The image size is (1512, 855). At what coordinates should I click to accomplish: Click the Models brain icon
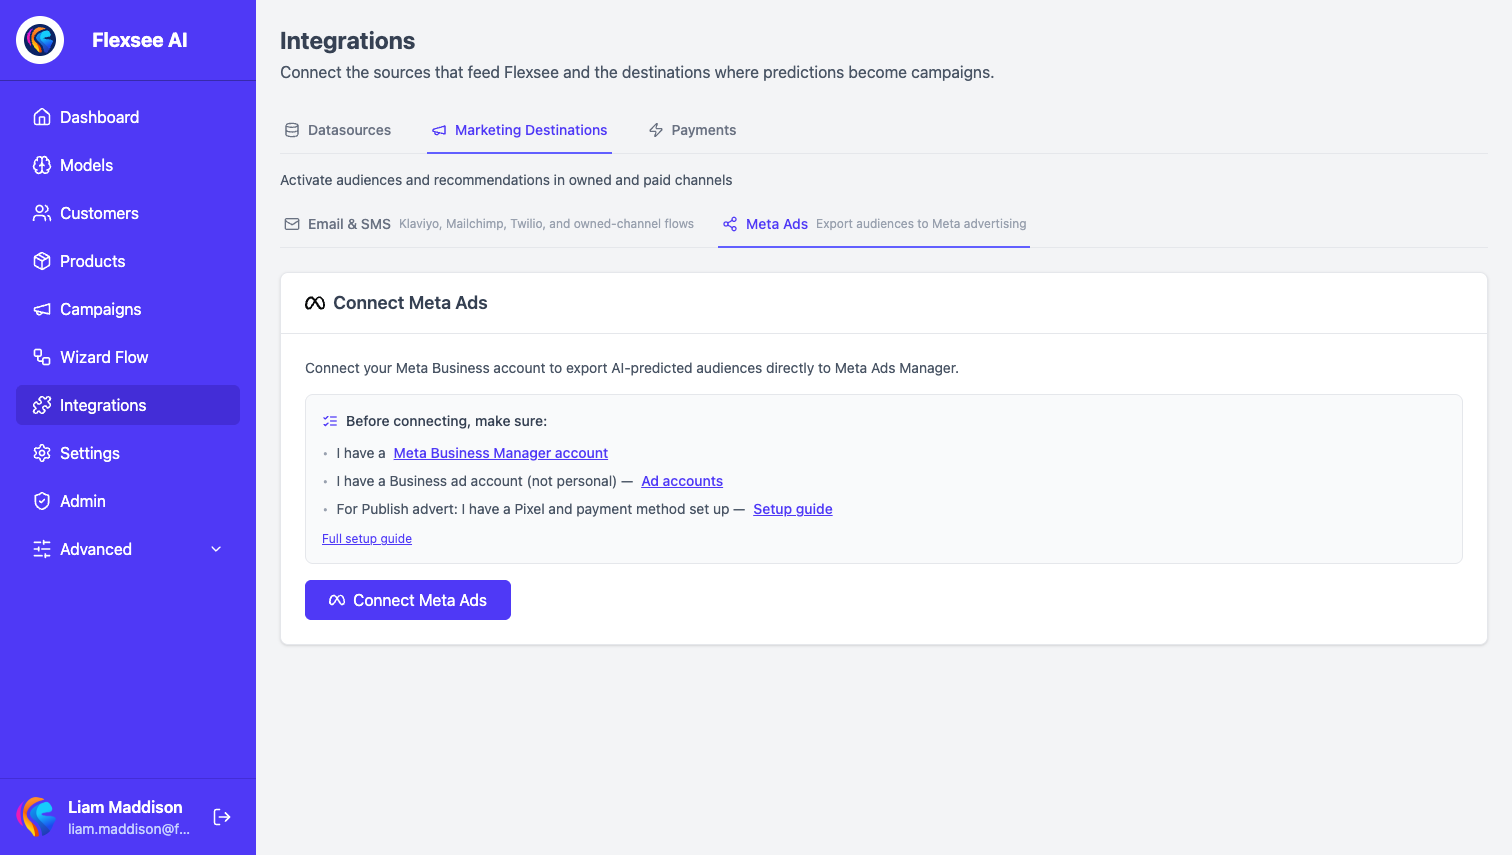pos(42,165)
